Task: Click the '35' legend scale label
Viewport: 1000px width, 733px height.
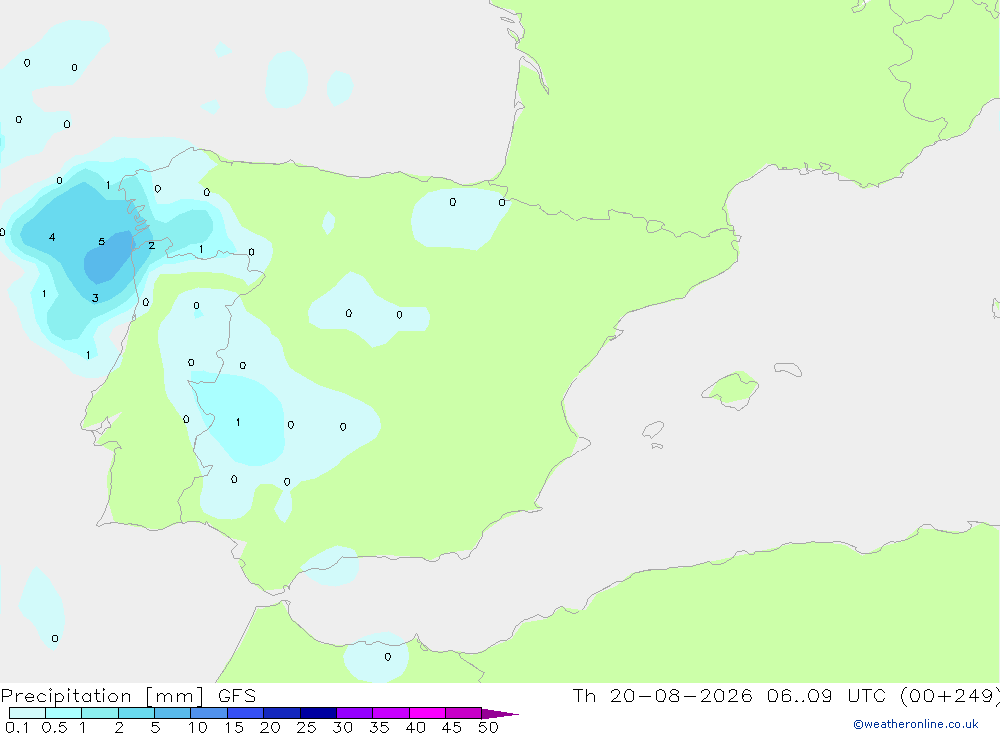Action: point(379,727)
